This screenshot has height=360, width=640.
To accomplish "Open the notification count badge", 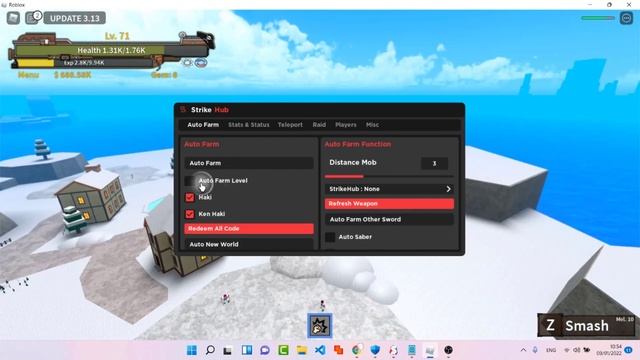I will [629, 350].
